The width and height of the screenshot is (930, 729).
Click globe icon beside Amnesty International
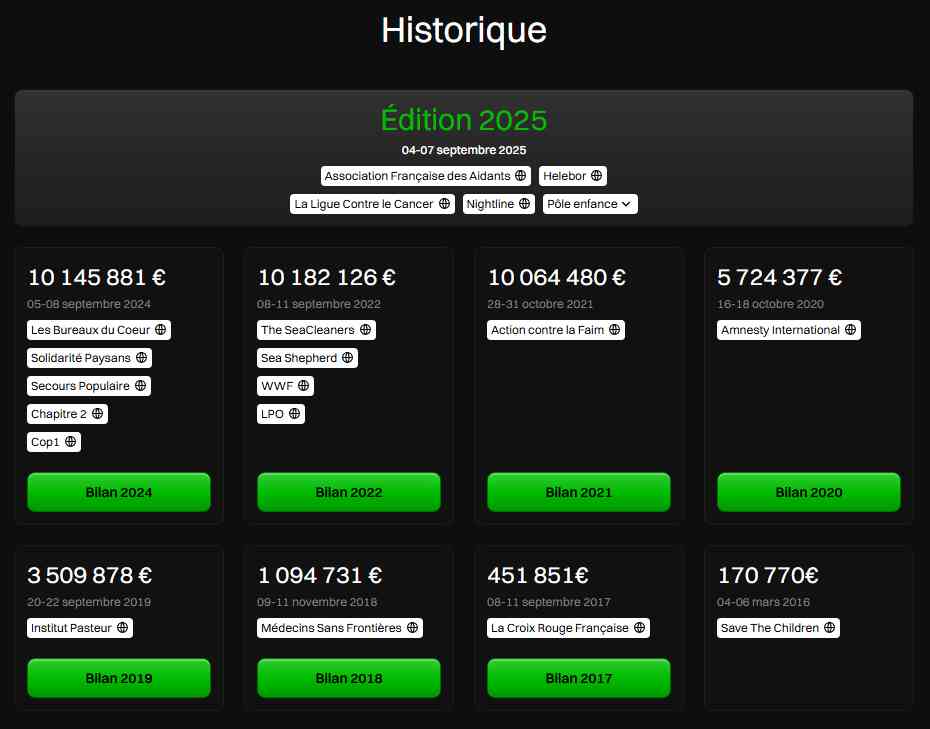click(850, 330)
